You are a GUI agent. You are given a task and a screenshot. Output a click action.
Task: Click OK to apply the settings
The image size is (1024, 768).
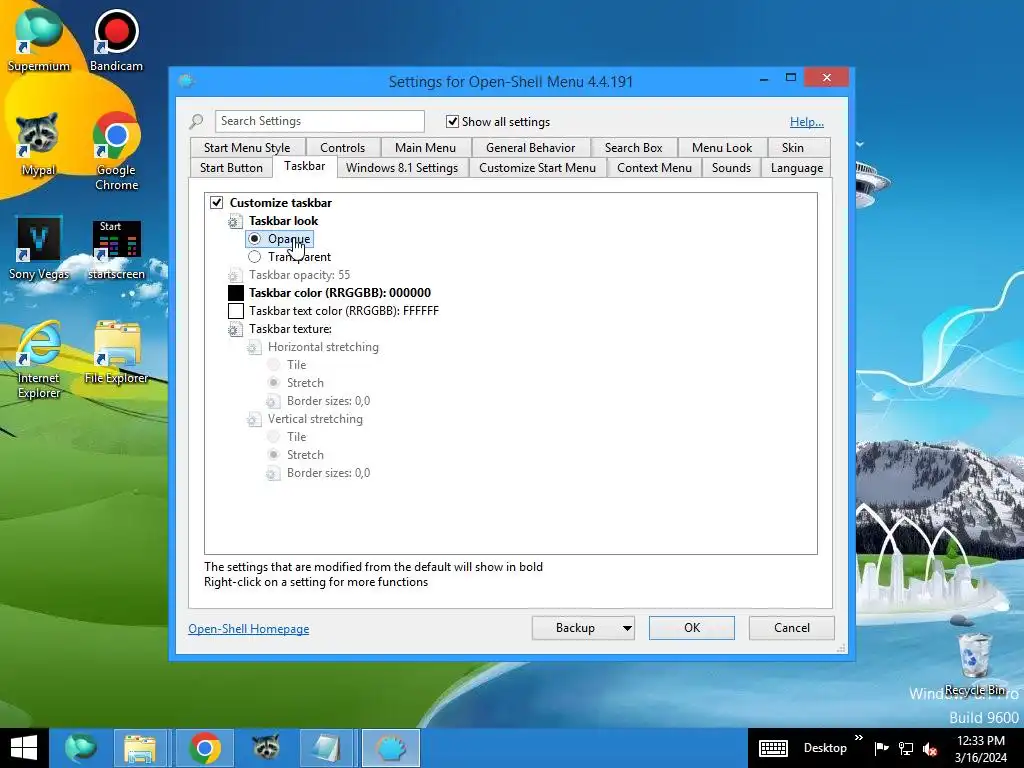coord(692,628)
